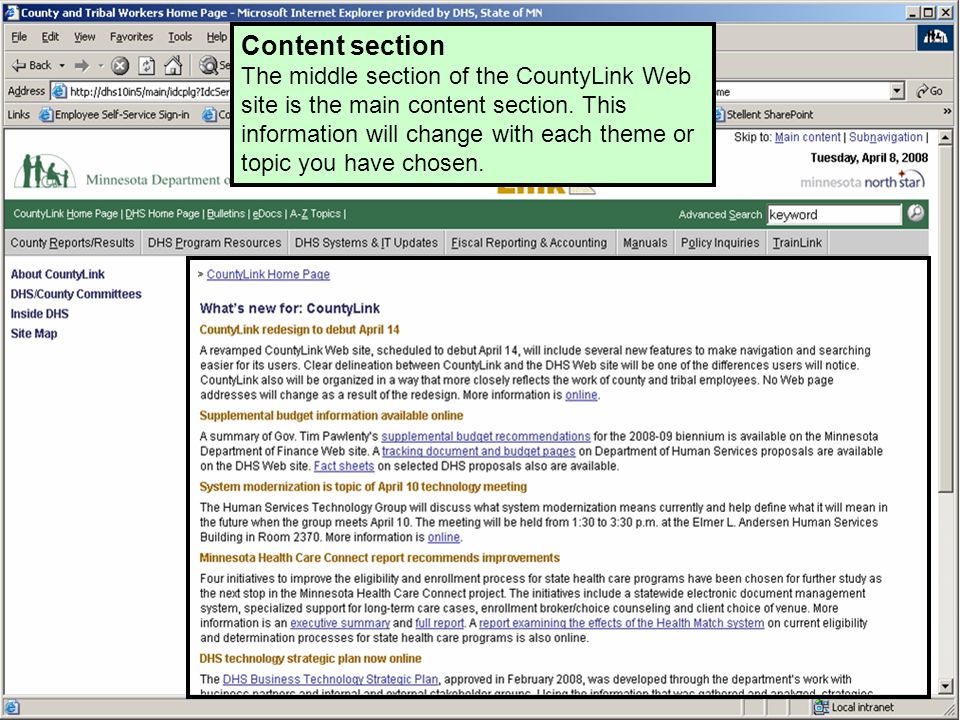Screen dimensions: 960x720
Task: Open the View menu
Action: [84, 37]
